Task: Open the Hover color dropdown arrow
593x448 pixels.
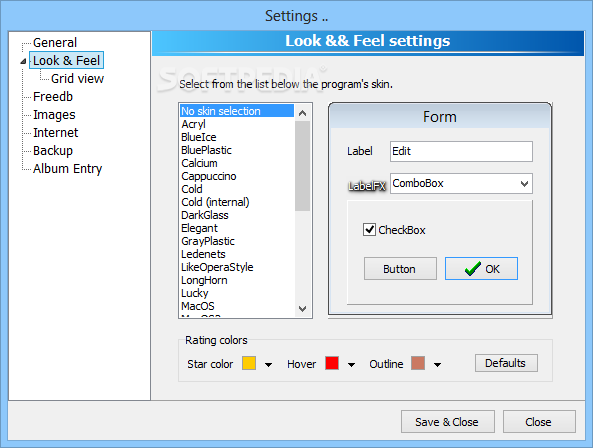Action: 351,365
